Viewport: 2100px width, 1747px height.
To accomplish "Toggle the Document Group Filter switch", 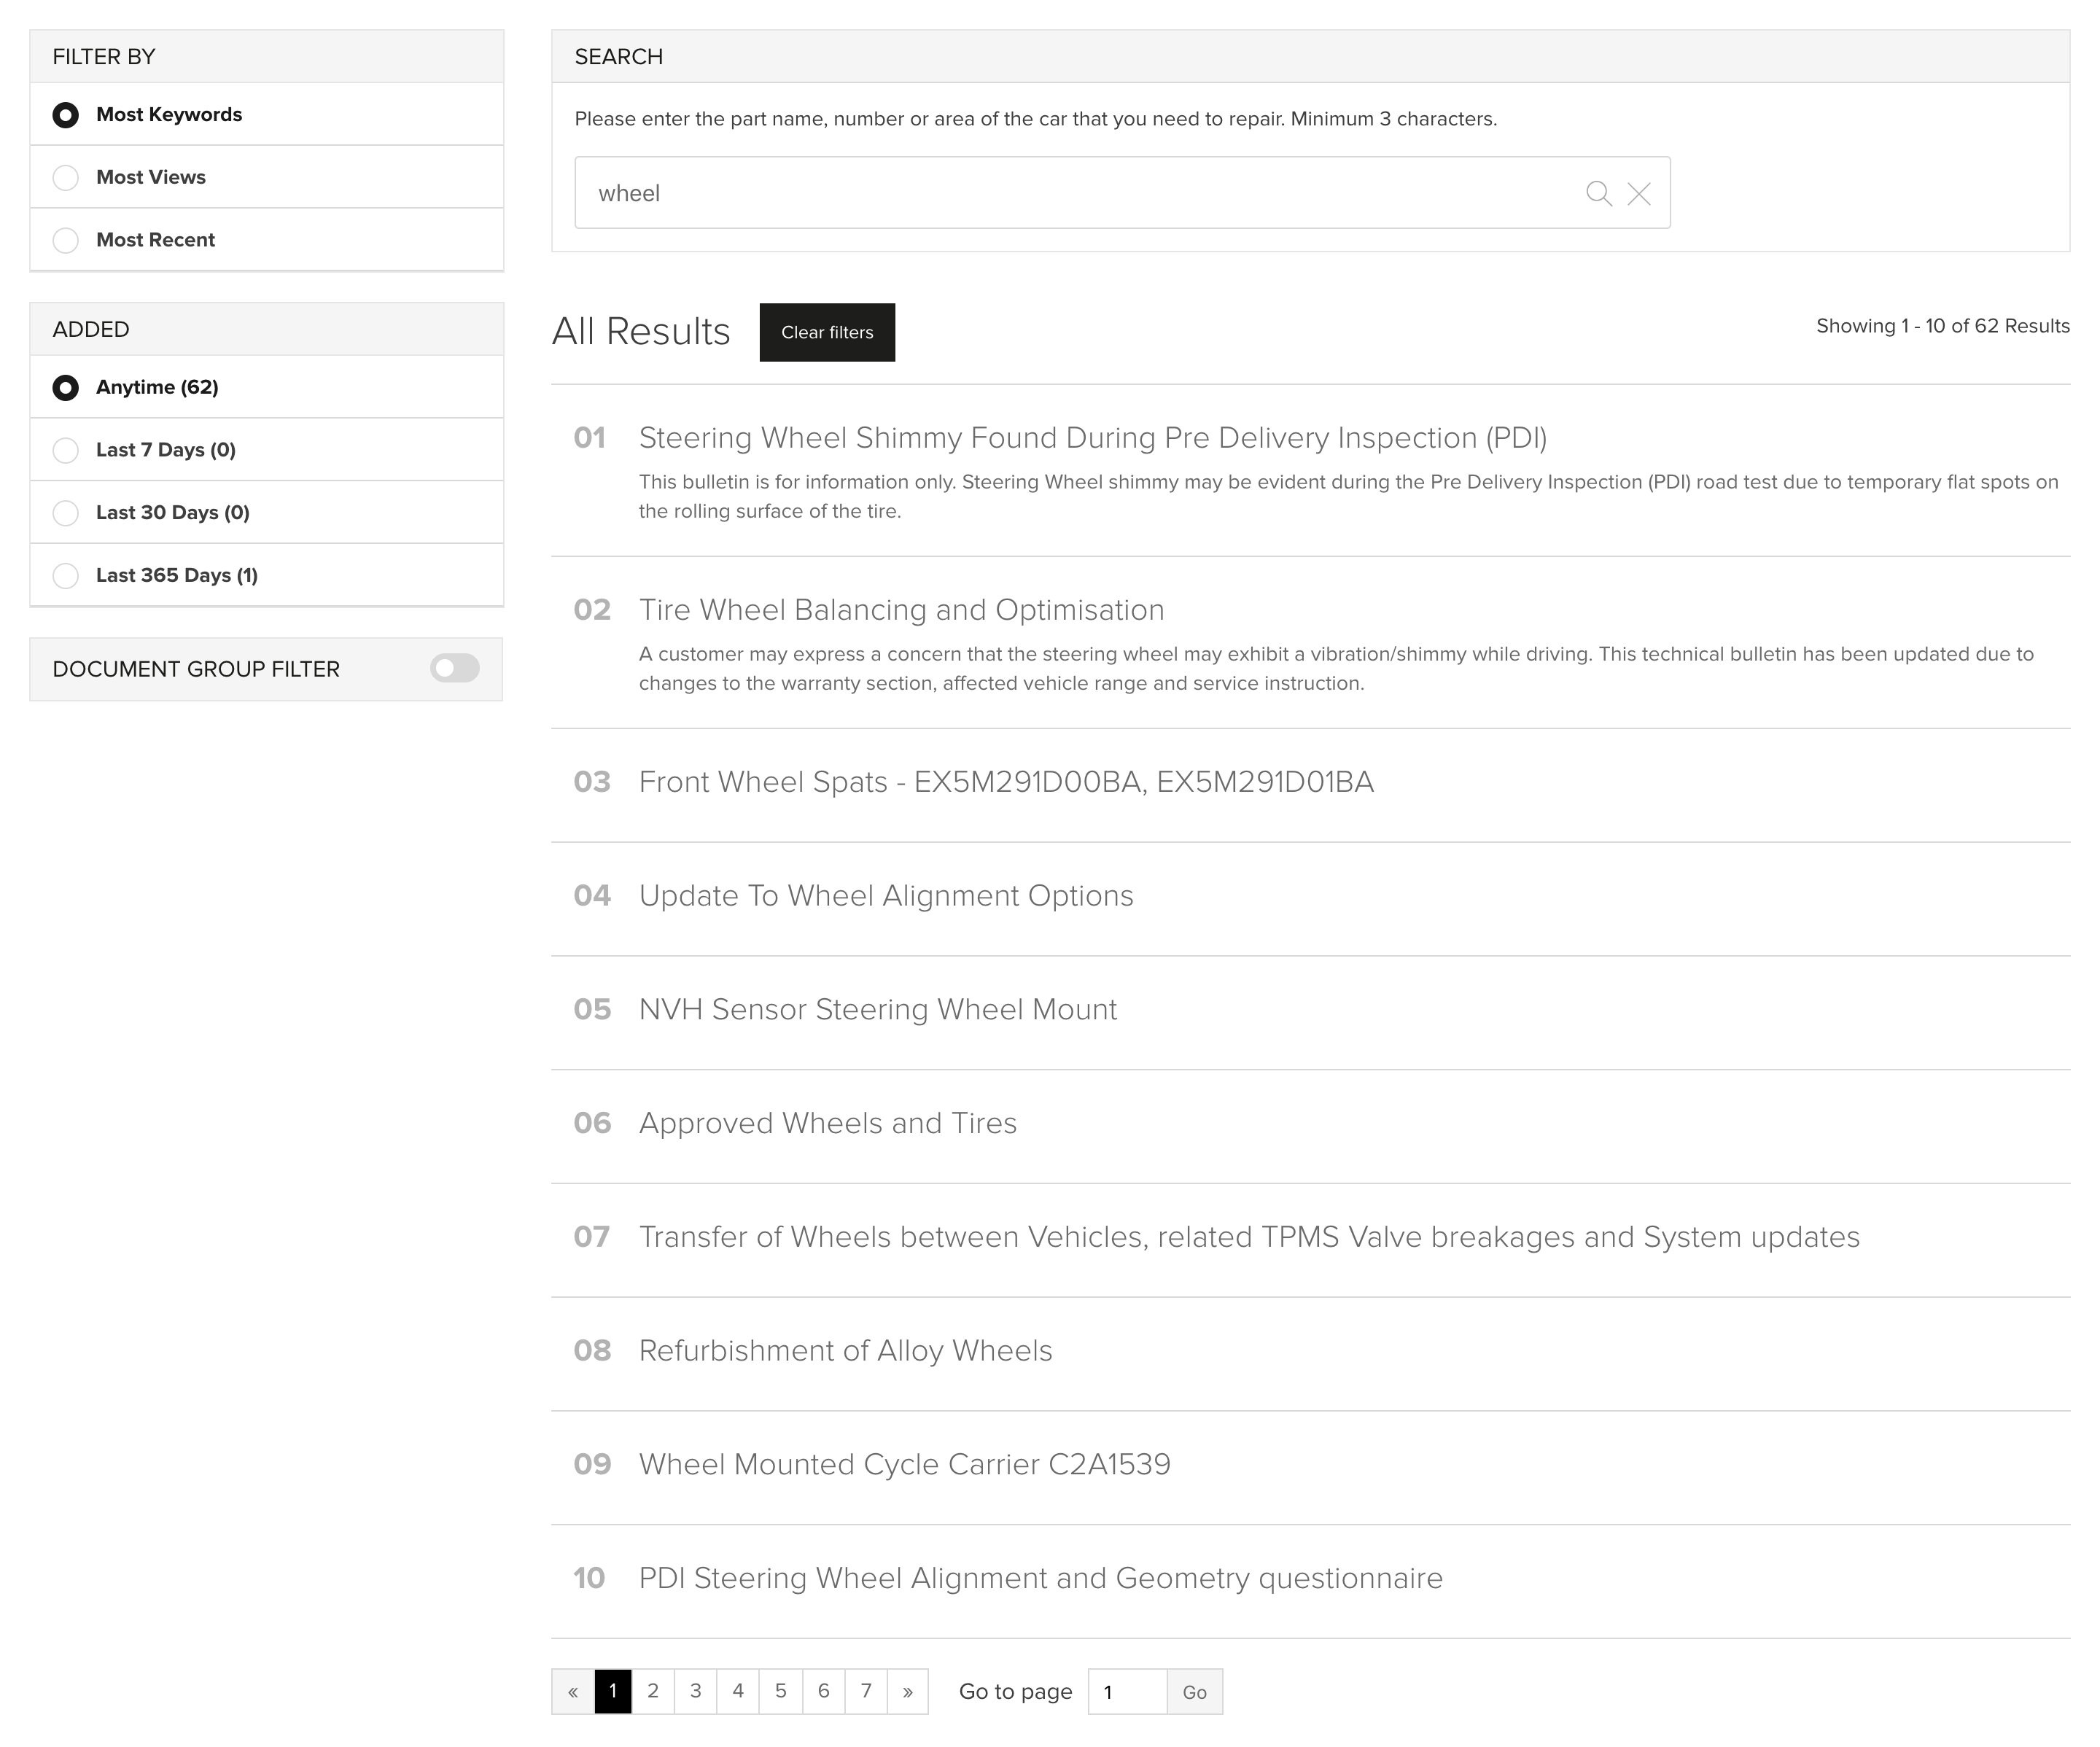I will tap(455, 668).
